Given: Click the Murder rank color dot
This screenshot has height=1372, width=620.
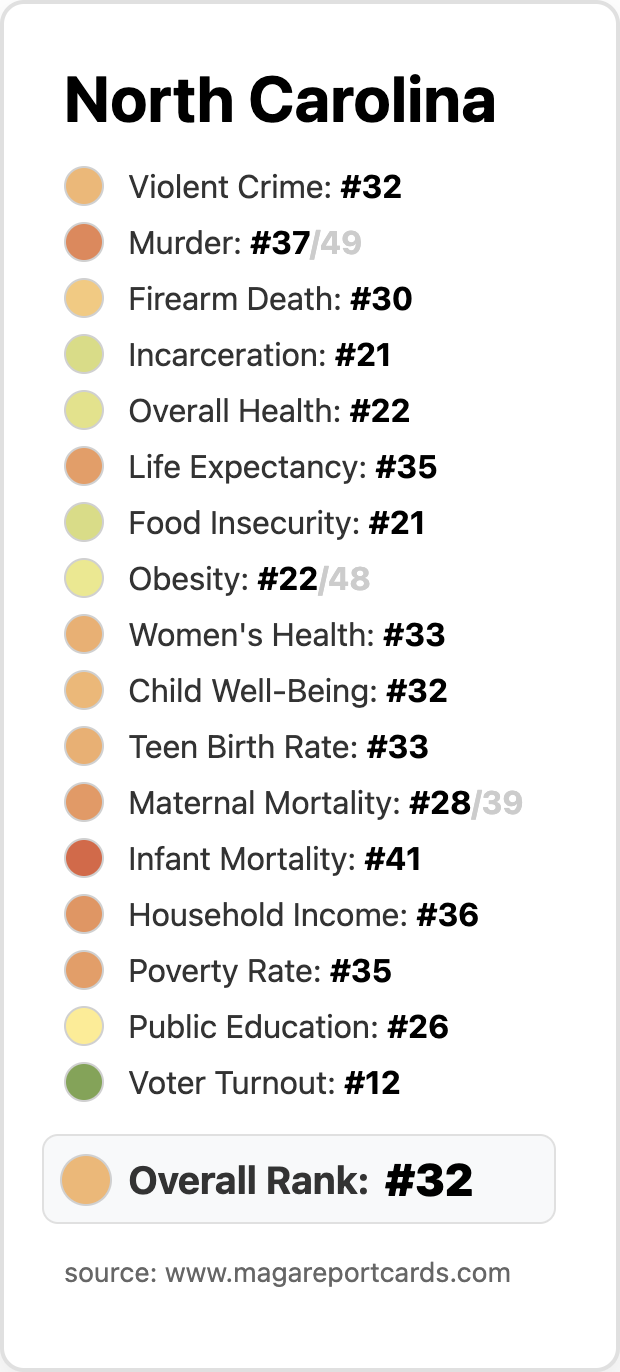Looking at the screenshot, I should pyautogui.click(x=85, y=243).
